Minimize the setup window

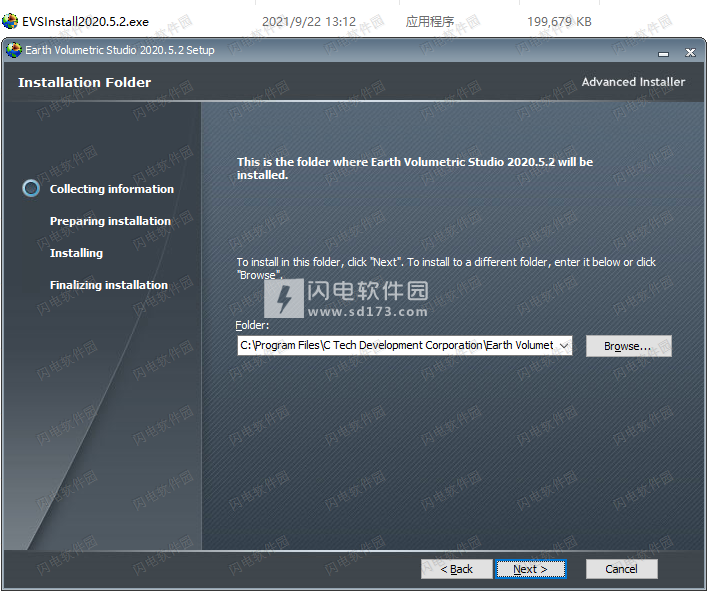click(663, 53)
